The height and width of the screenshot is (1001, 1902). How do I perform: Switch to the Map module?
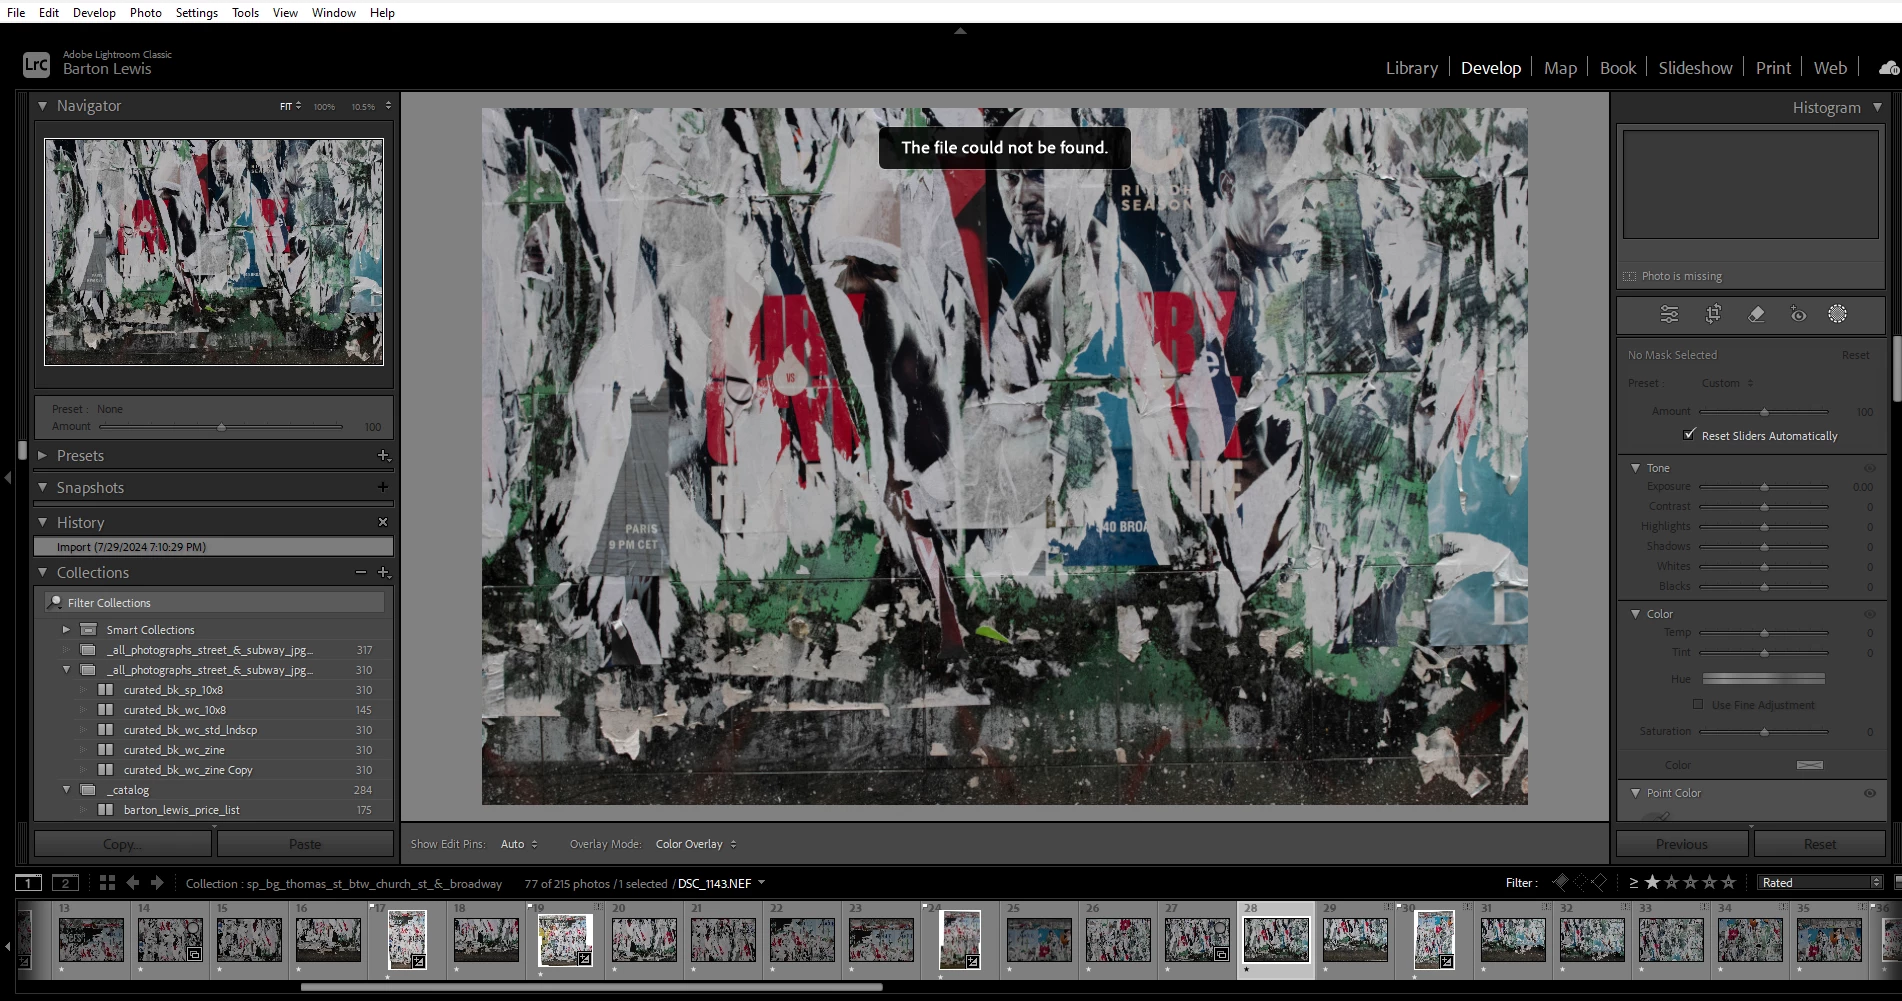(x=1560, y=68)
